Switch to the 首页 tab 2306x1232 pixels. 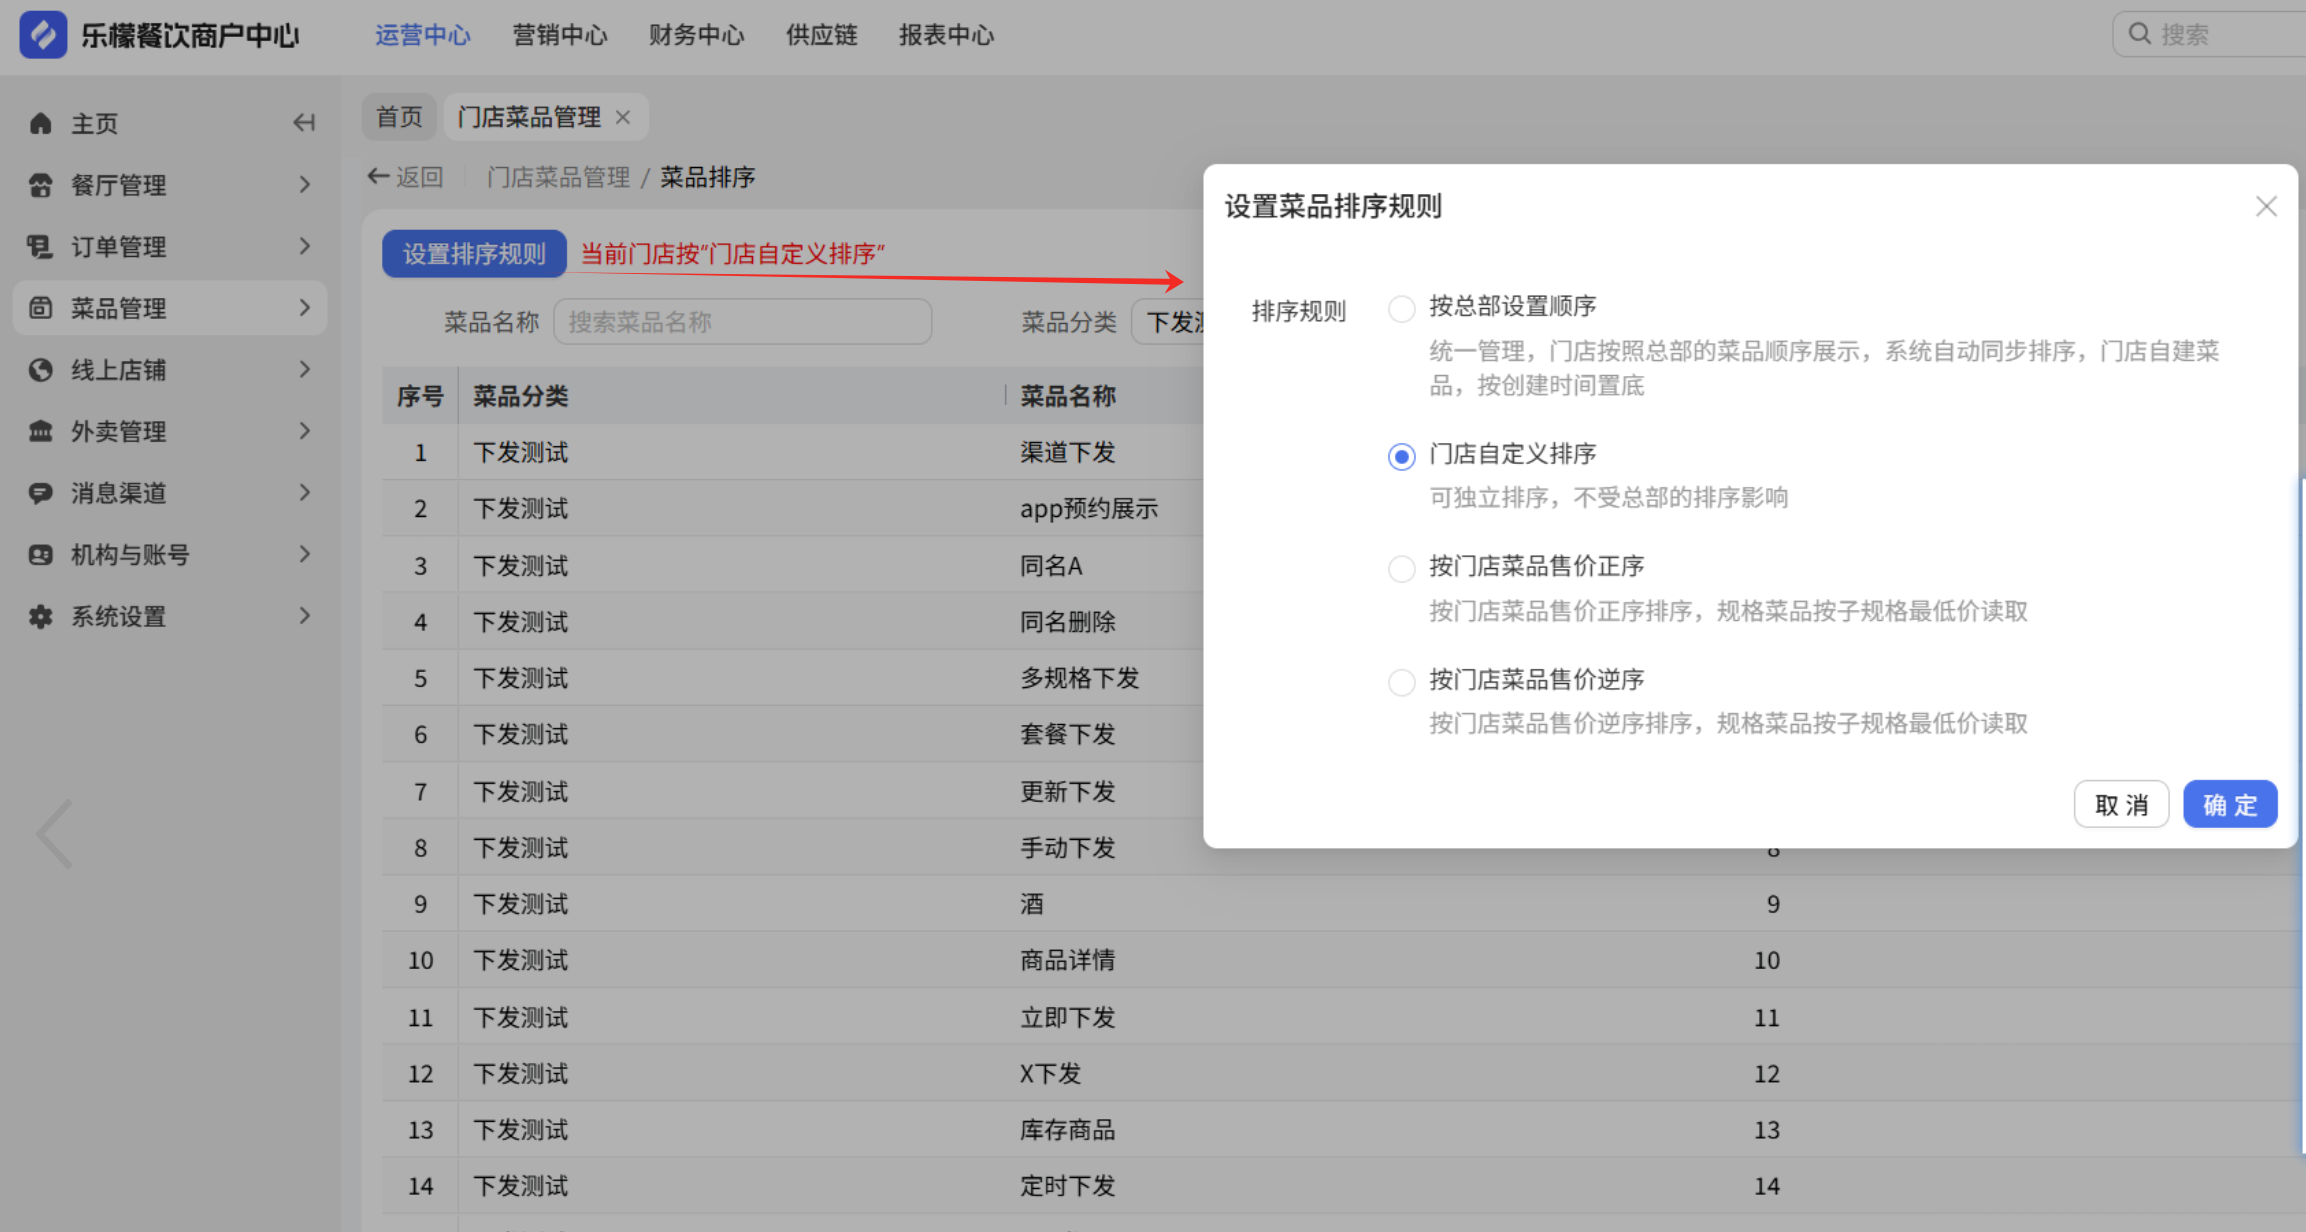tap(399, 117)
